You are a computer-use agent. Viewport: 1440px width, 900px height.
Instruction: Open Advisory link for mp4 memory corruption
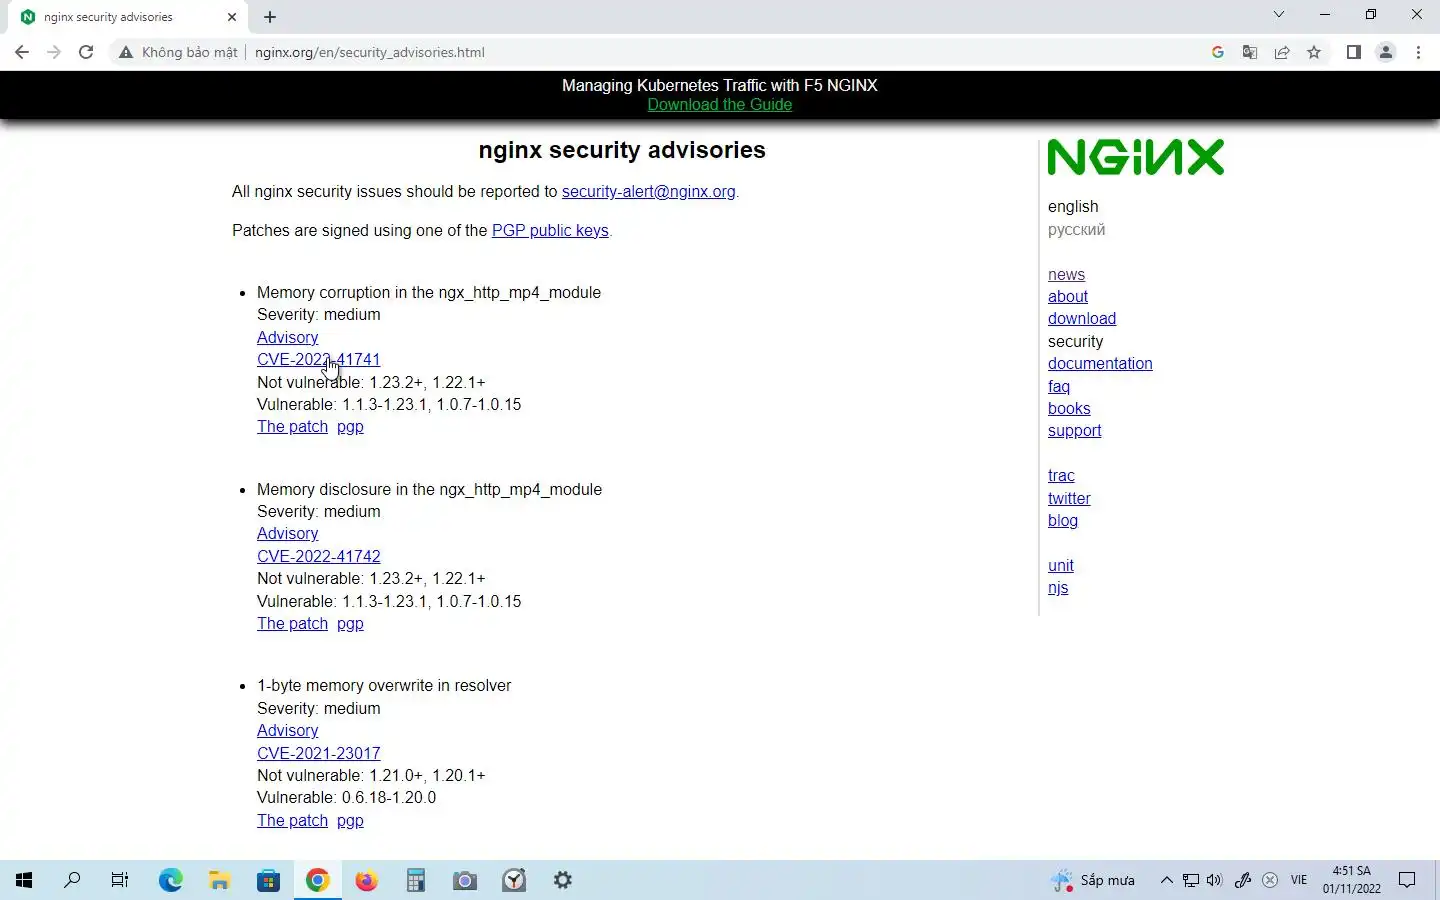287,337
